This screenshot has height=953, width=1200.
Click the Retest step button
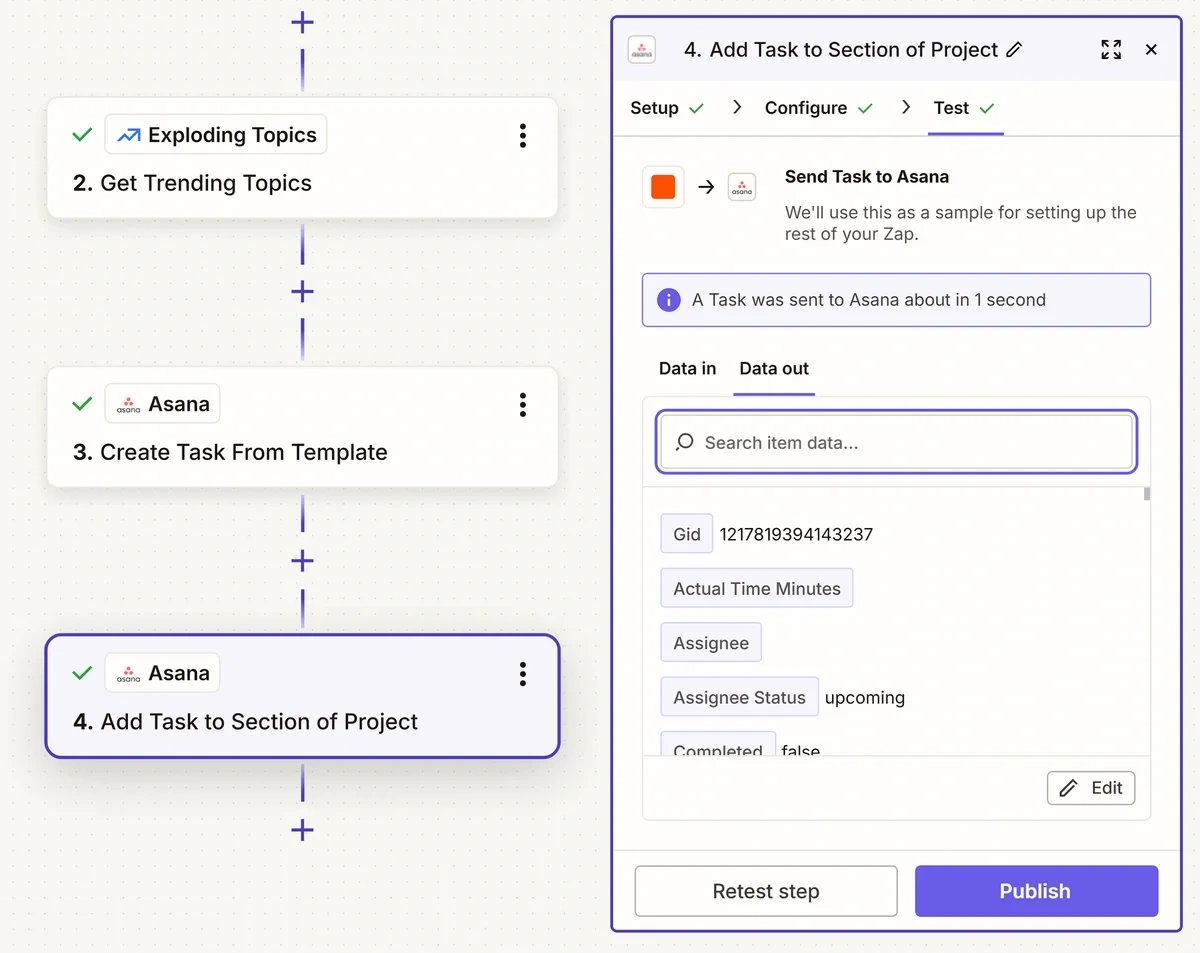tap(766, 891)
